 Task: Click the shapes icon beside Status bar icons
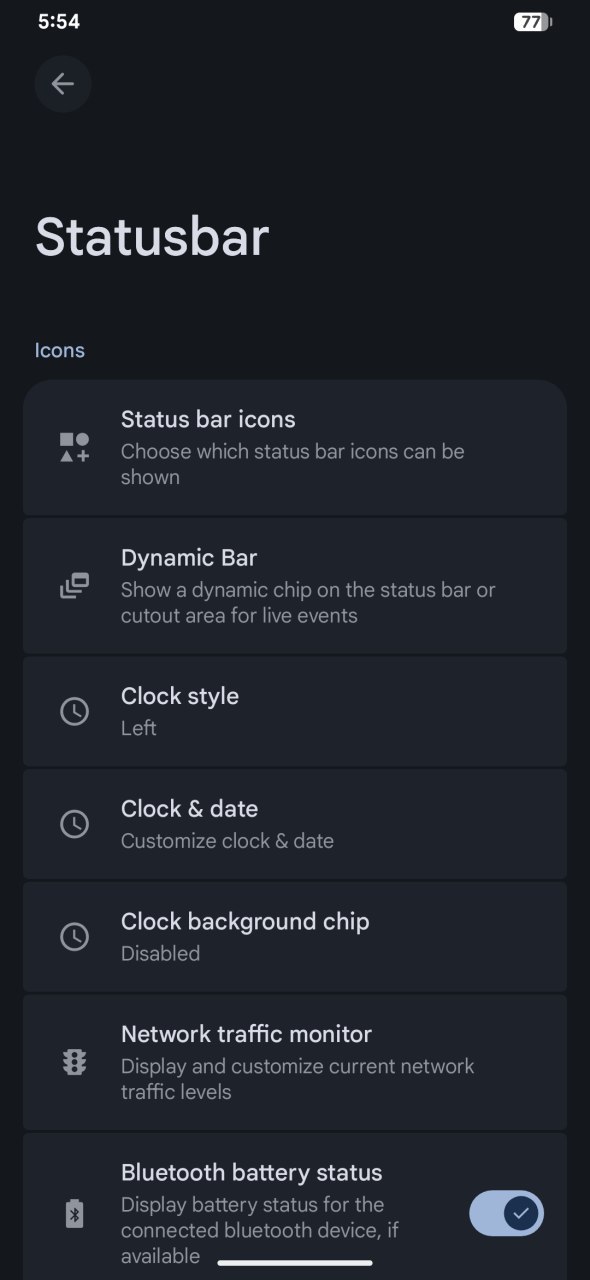click(x=74, y=447)
